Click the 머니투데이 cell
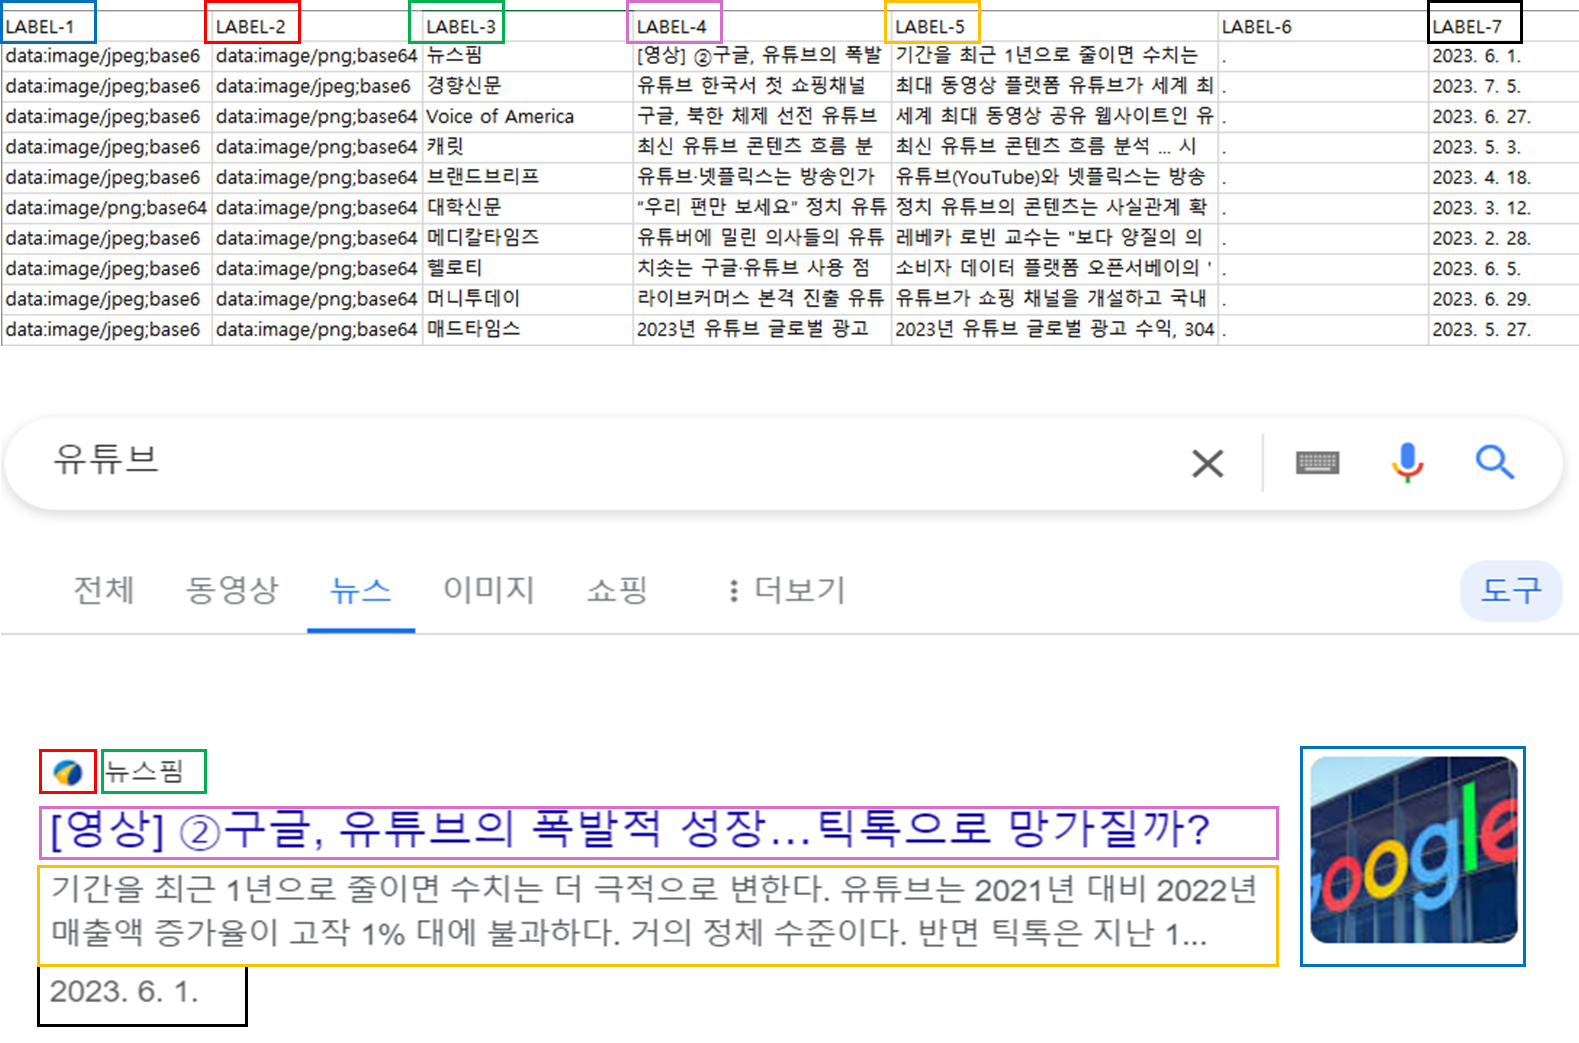 coord(527,299)
